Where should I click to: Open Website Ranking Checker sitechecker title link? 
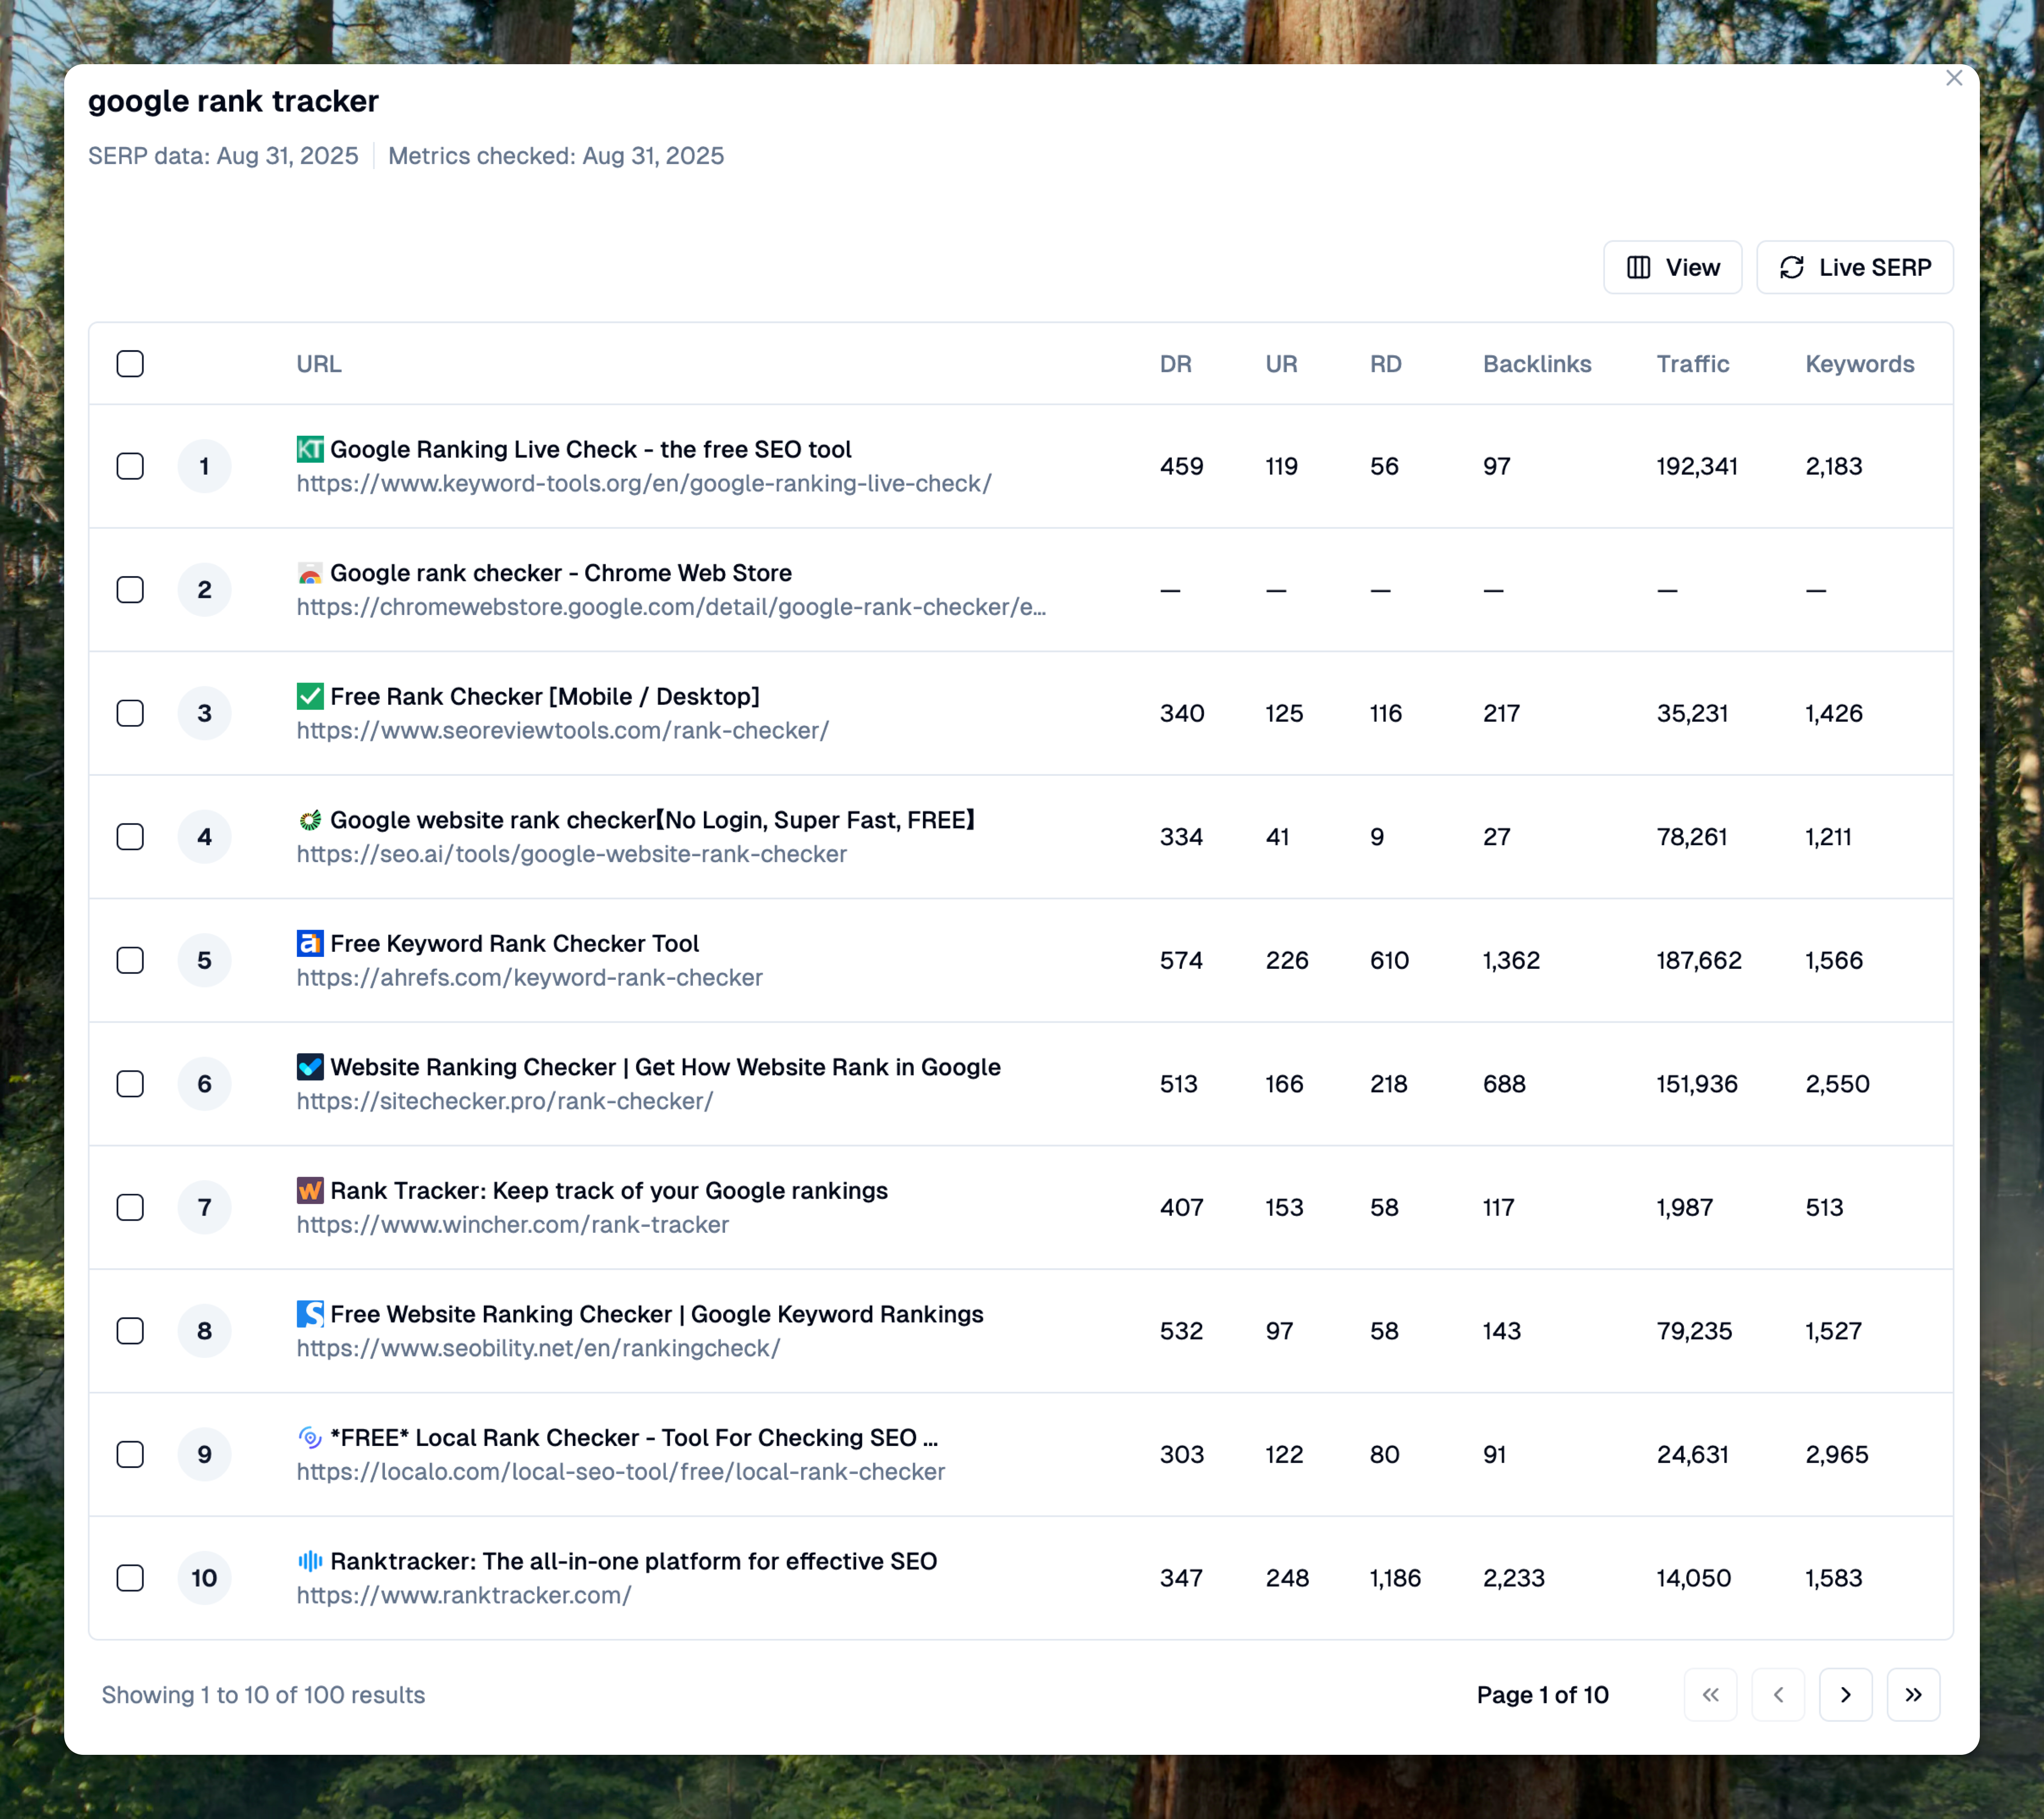665,1067
